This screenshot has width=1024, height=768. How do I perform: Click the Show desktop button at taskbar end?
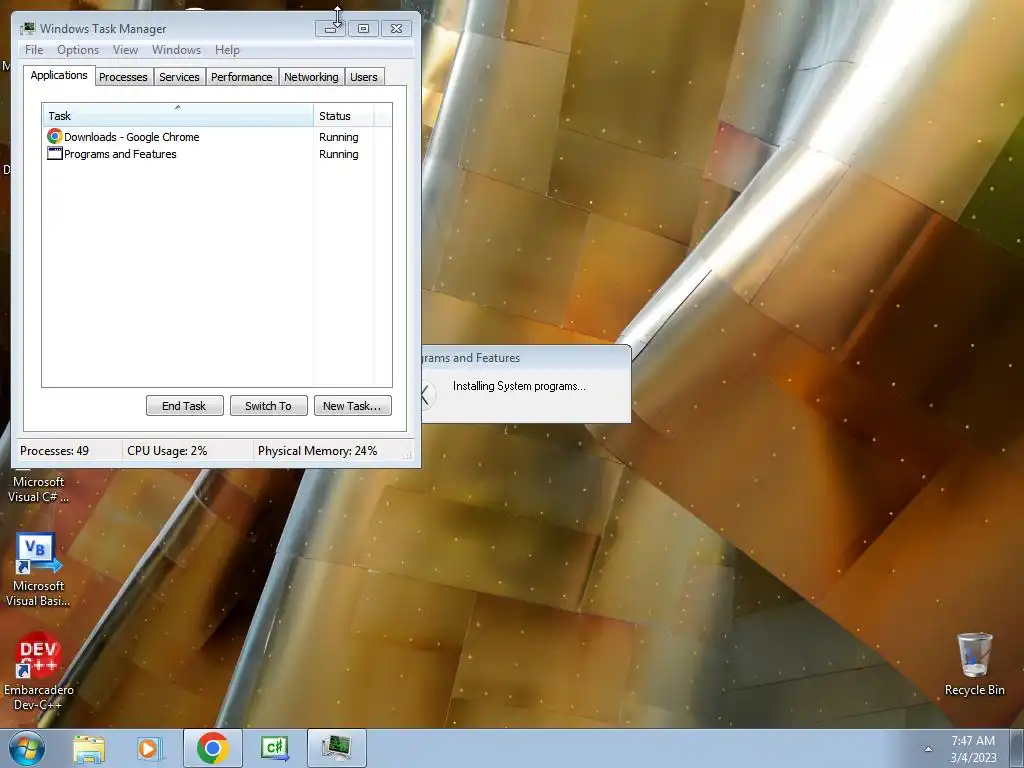coord(1017,748)
